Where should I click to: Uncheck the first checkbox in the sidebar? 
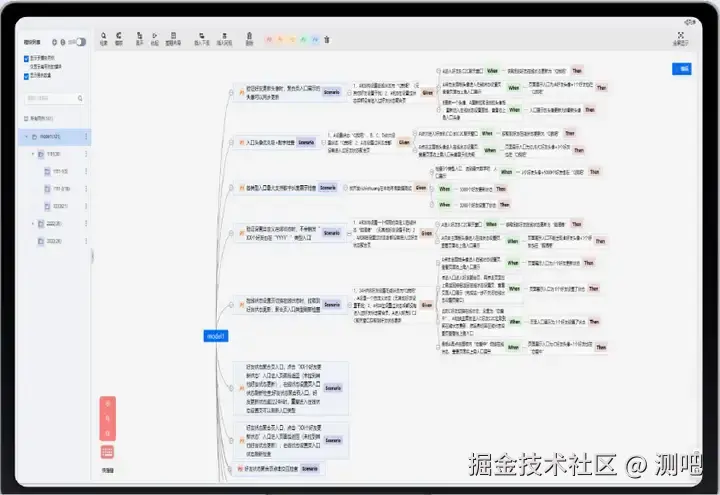pyautogui.click(x=26, y=58)
